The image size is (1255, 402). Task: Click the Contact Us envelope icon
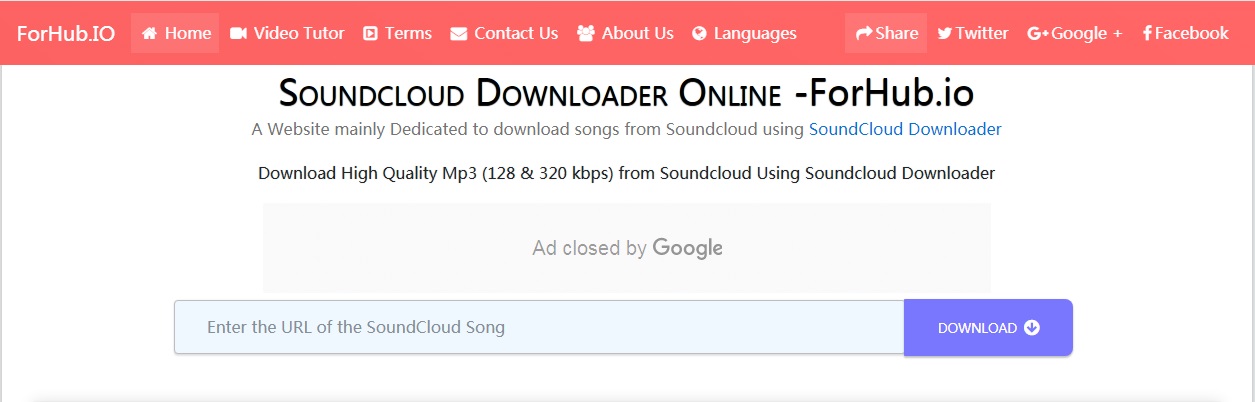pyautogui.click(x=459, y=33)
